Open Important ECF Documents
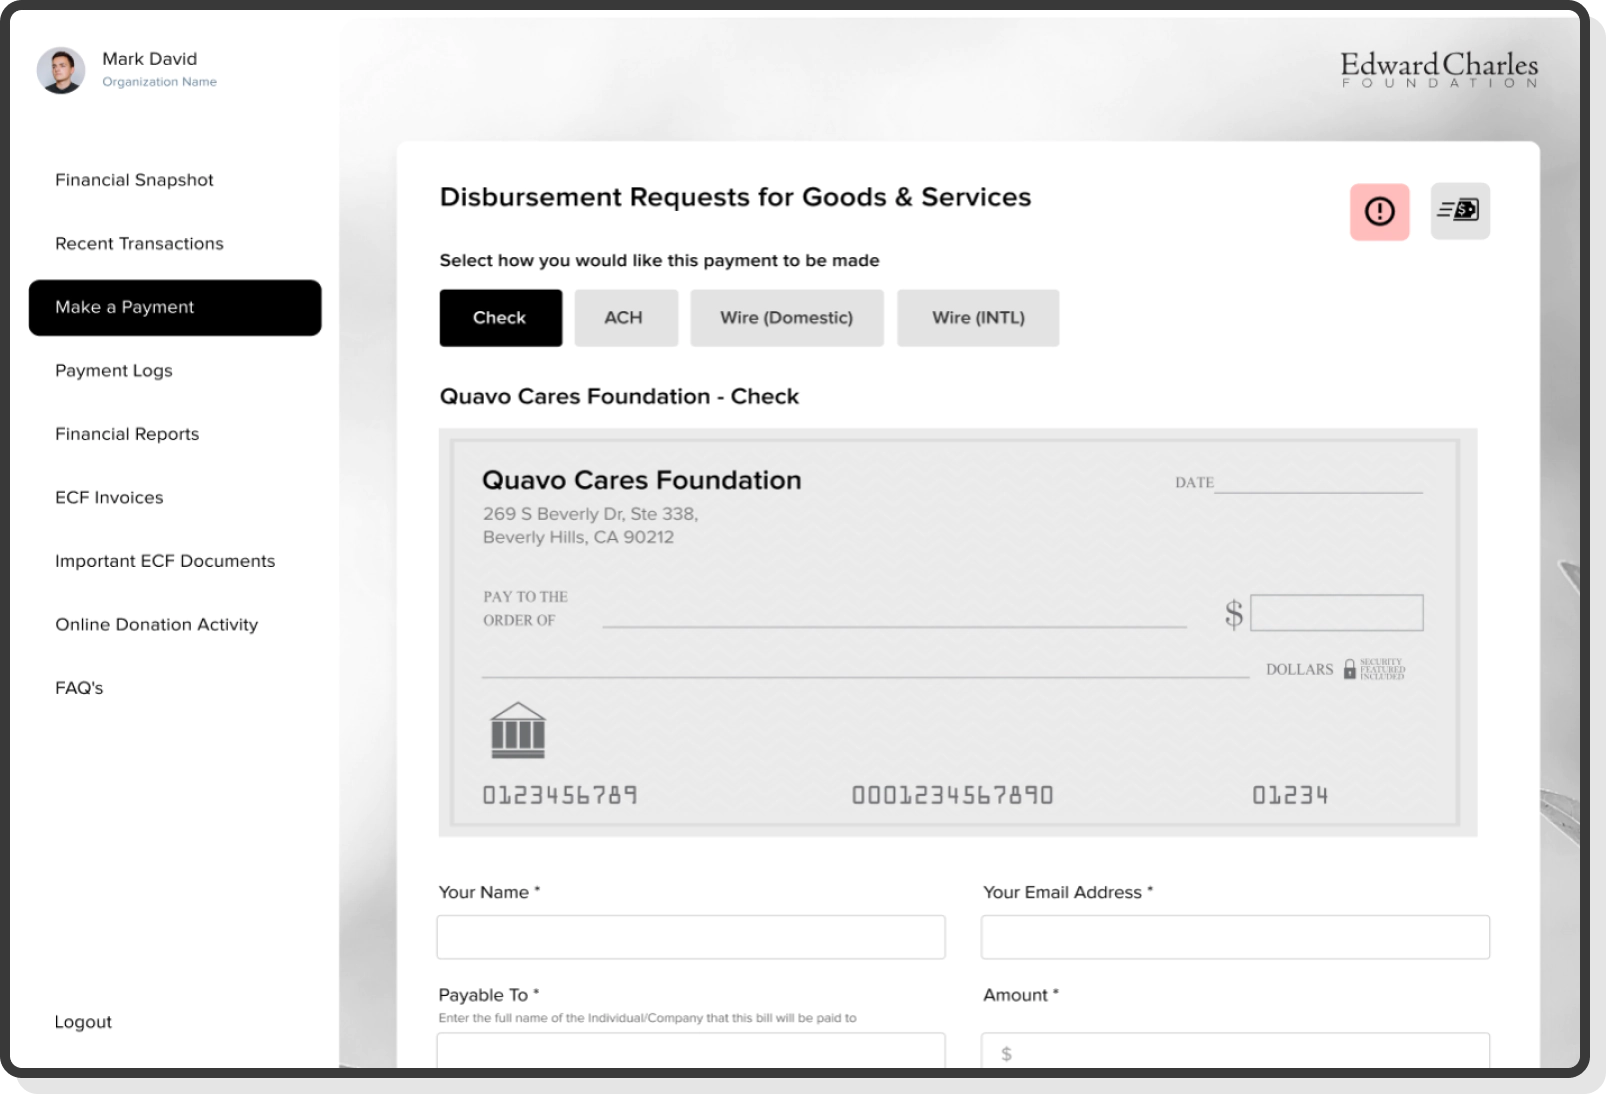The width and height of the screenshot is (1606, 1094). pyautogui.click(x=165, y=561)
